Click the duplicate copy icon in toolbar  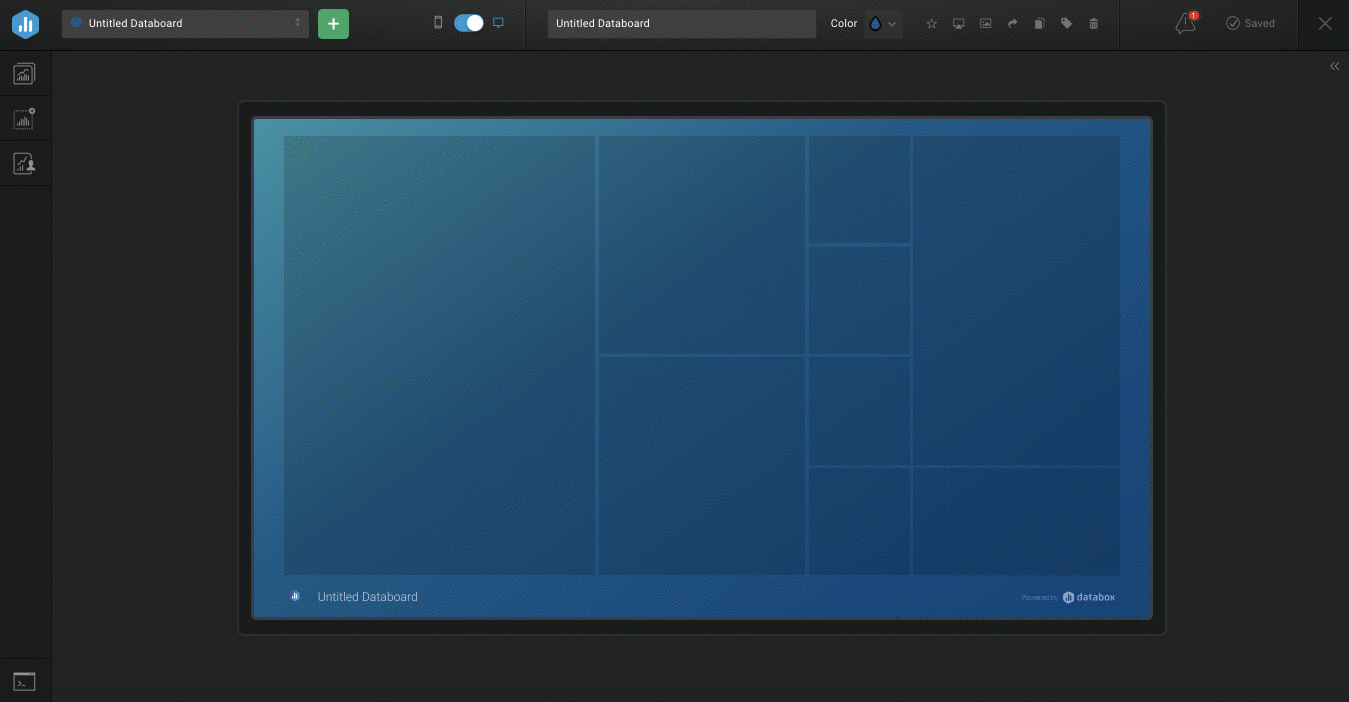1039,24
